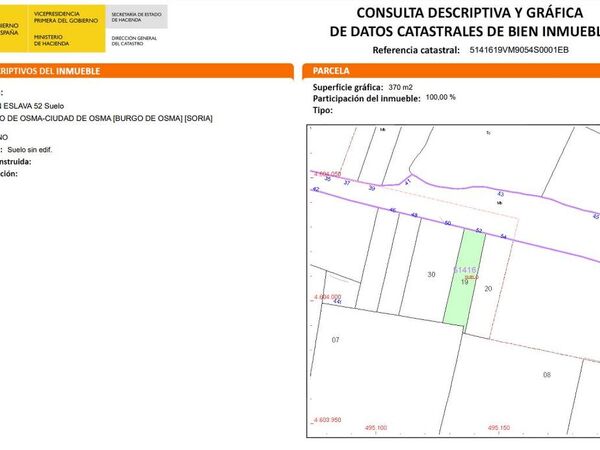This screenshot has width=600, height=450.
Task: Click the catastral reference 5141619VM9054S0001EB
Action: (519, 50)
